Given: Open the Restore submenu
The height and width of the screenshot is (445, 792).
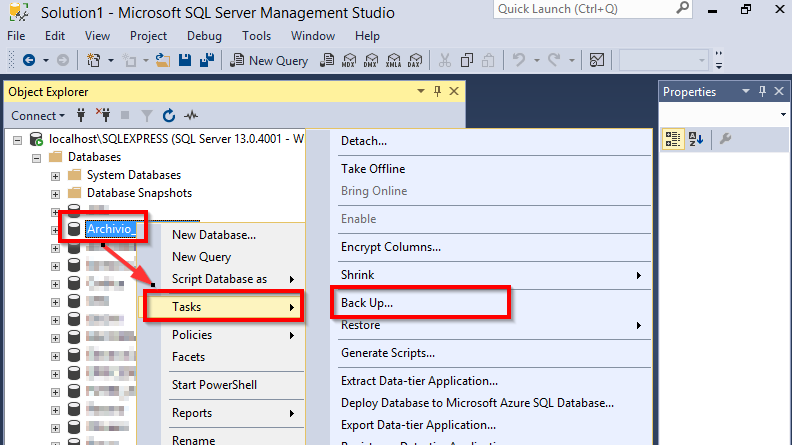Looking at the screenshot, I should point(491,325).
